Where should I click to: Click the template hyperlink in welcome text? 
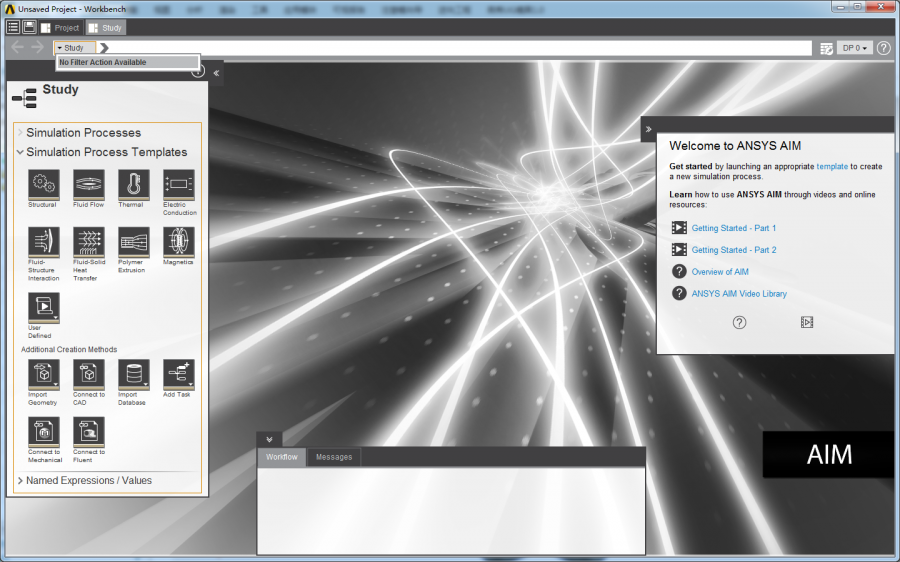[x=832, y=166]
